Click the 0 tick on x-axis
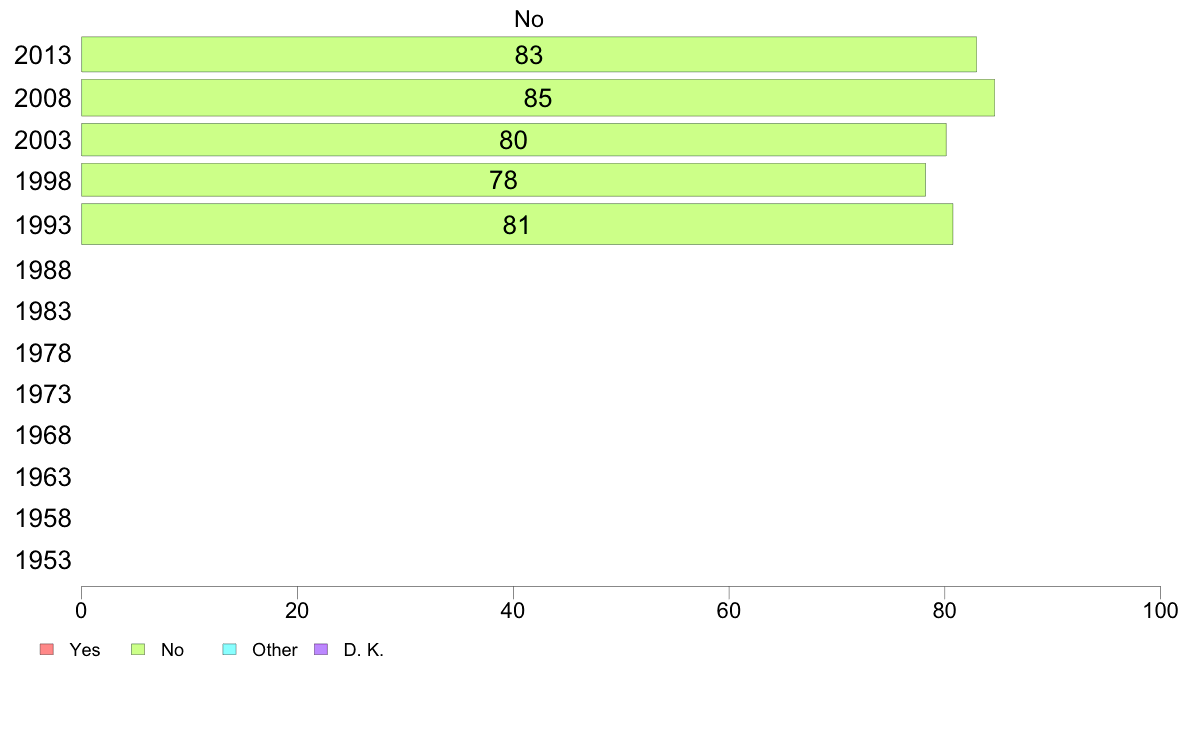1188x736 pixels. (x=81, y=611)
